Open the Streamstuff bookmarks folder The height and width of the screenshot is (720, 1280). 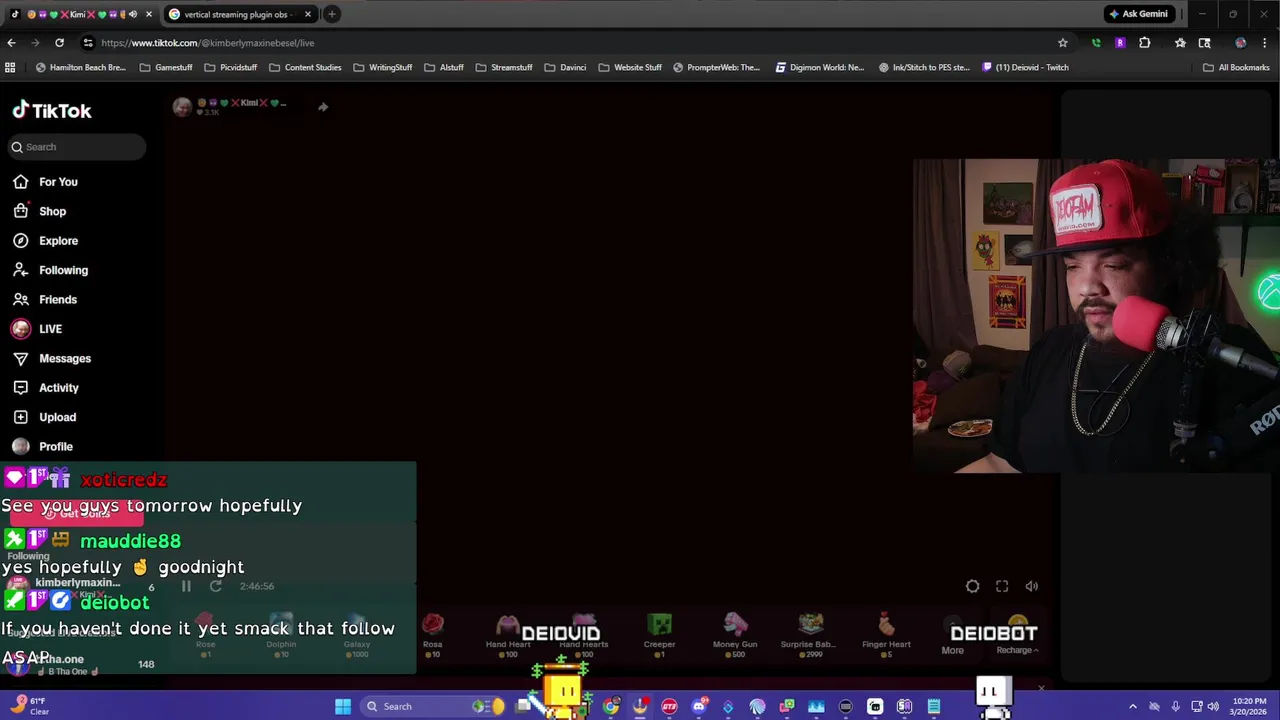pos(504,68)
